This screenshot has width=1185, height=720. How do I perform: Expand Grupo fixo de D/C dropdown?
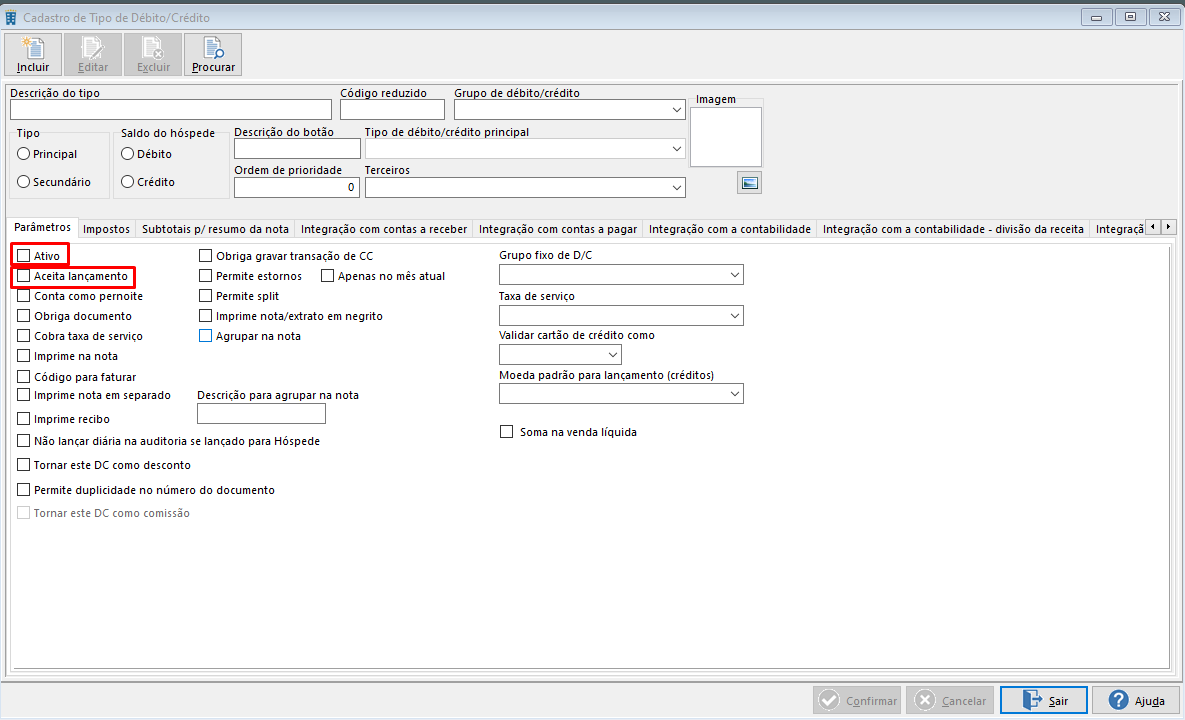735,275
